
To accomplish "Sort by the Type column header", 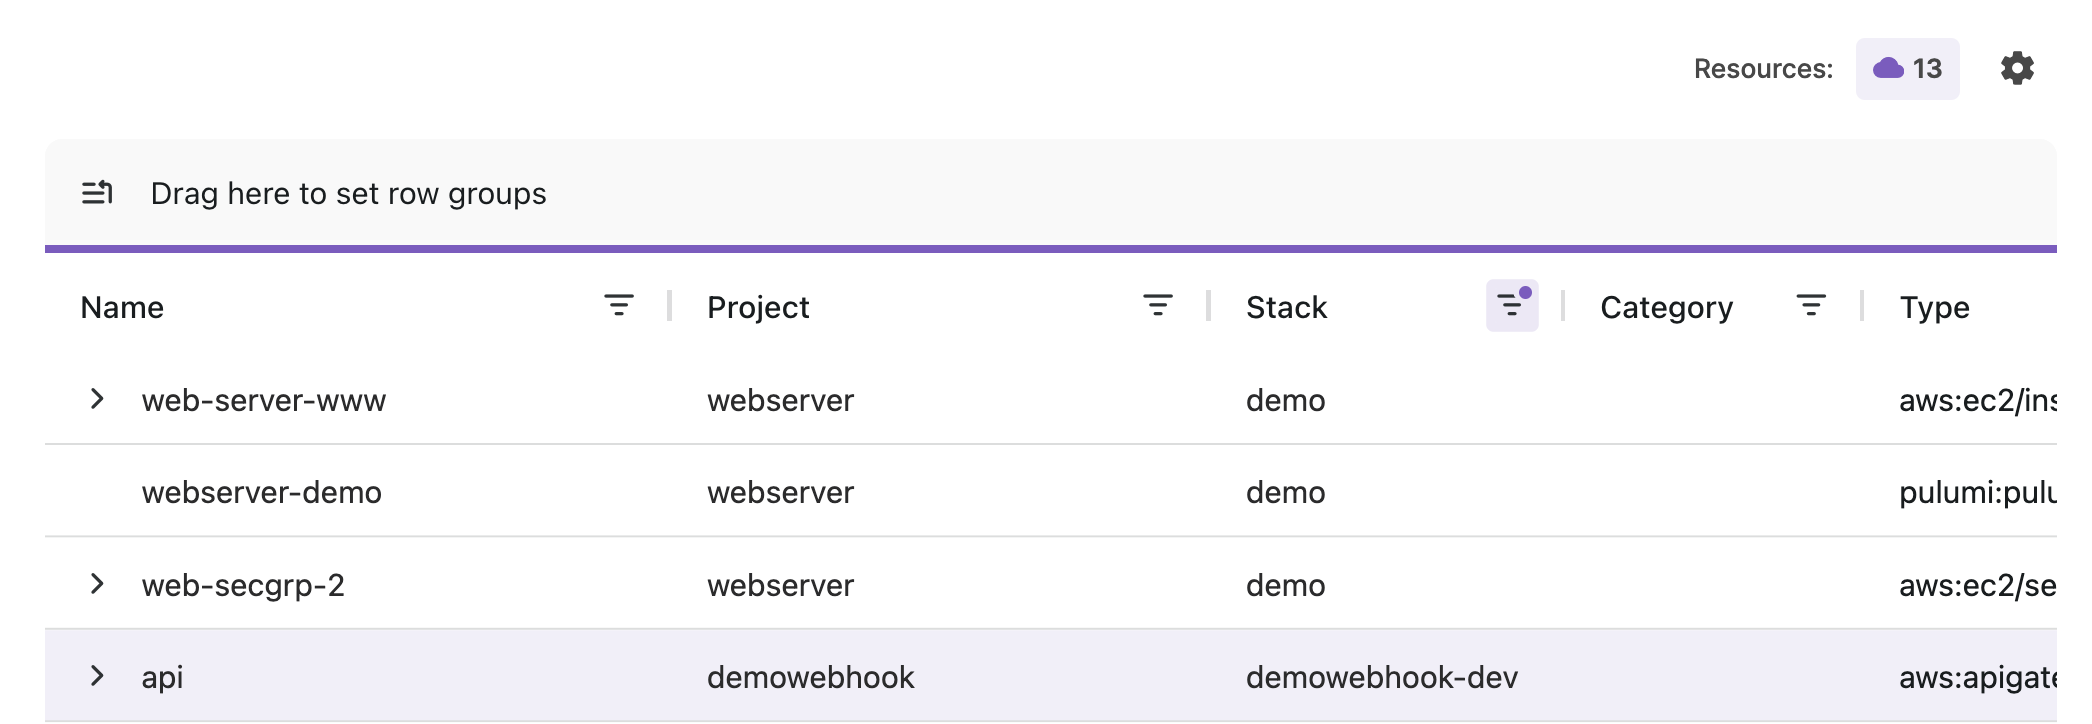I will click(x=1934, y=307).
